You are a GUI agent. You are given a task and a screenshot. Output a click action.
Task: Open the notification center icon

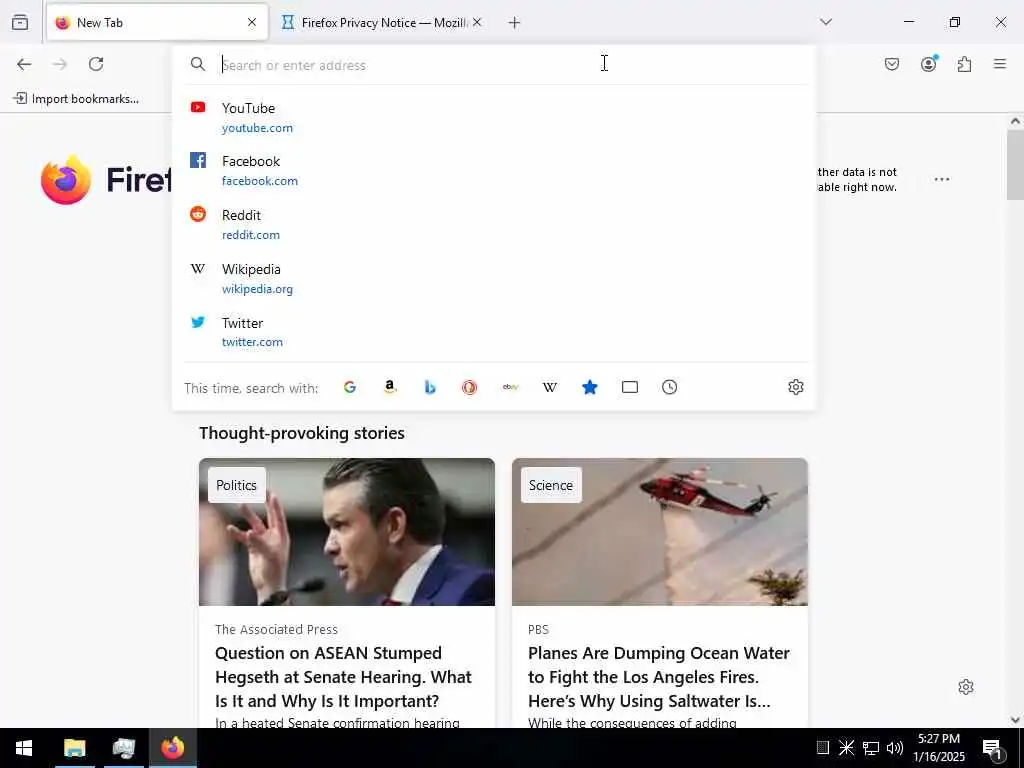pos(993,750)
